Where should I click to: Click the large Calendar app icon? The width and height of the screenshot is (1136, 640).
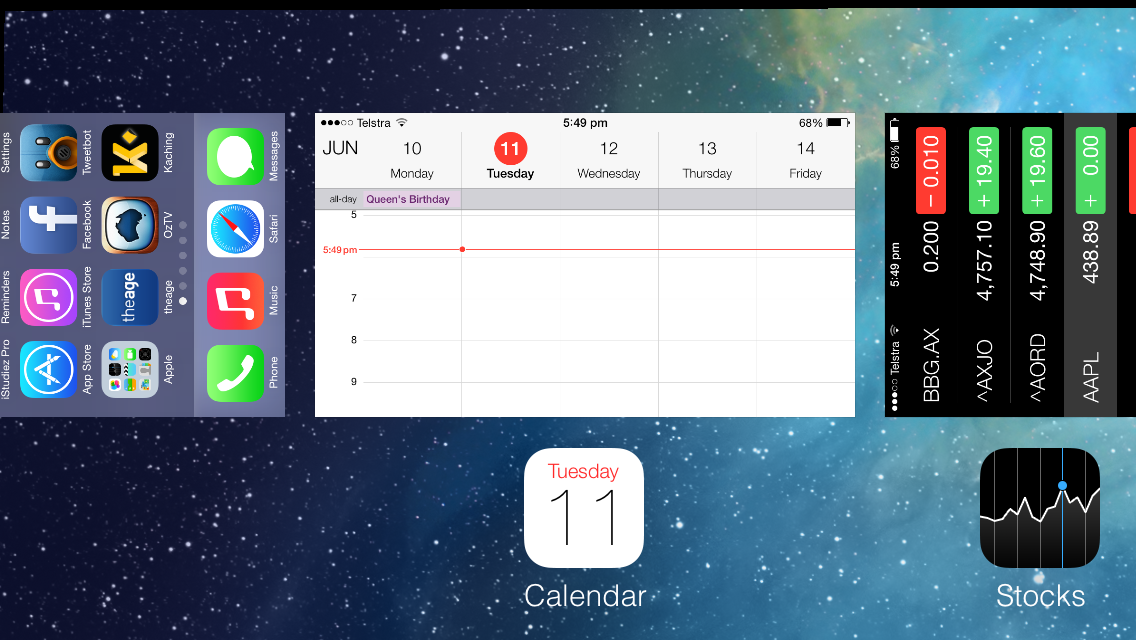click(x=584, y=508)
